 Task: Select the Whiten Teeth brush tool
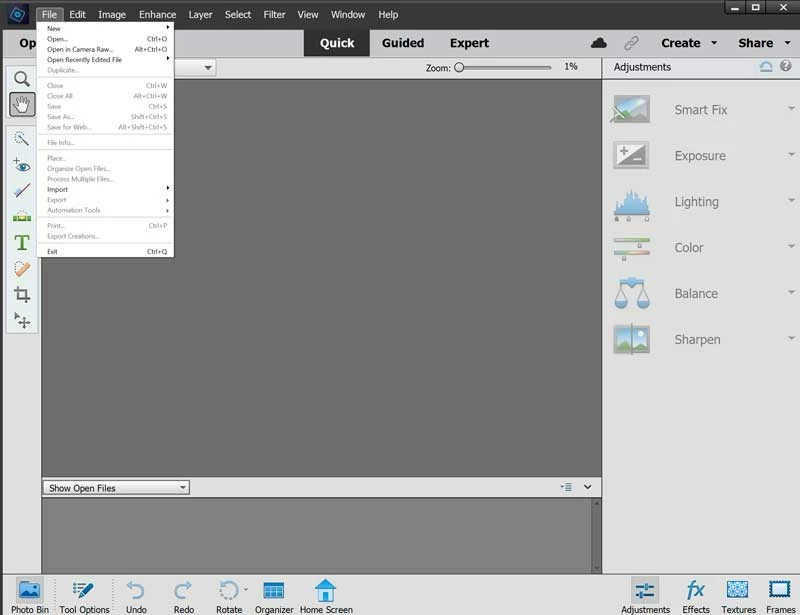[21, 191]
